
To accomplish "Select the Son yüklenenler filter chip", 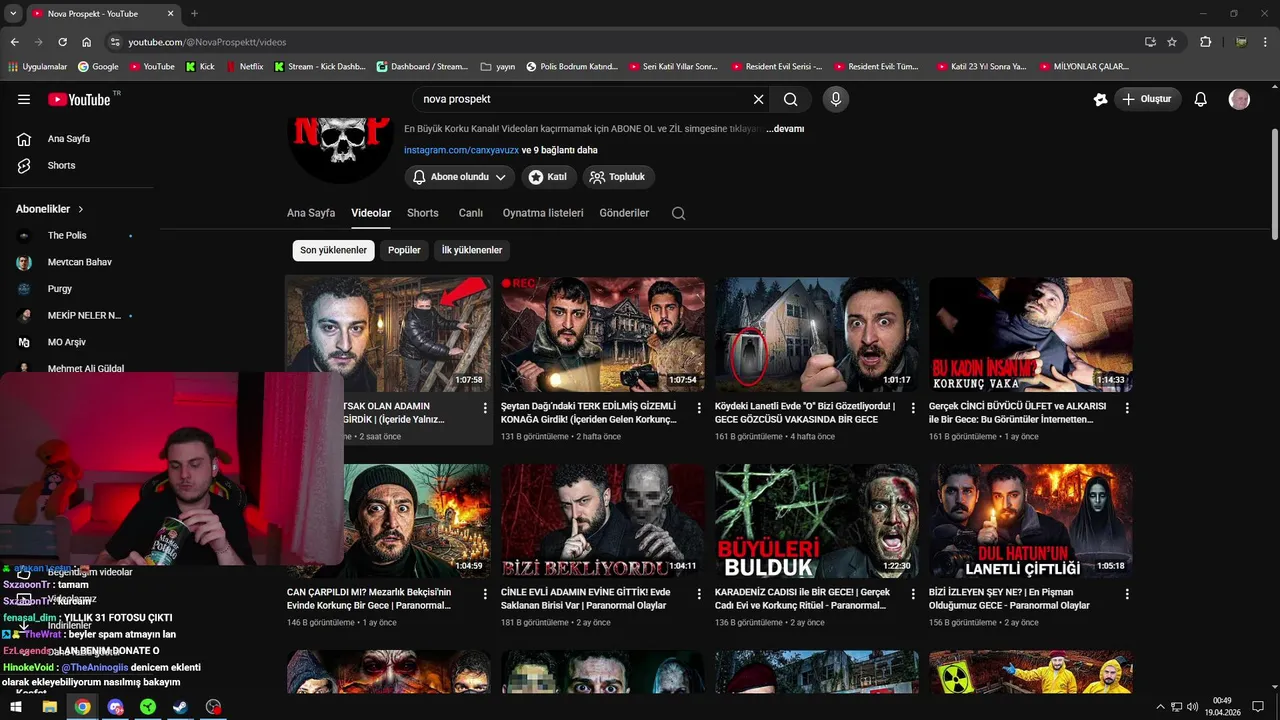I will click(x=334, y=250).
